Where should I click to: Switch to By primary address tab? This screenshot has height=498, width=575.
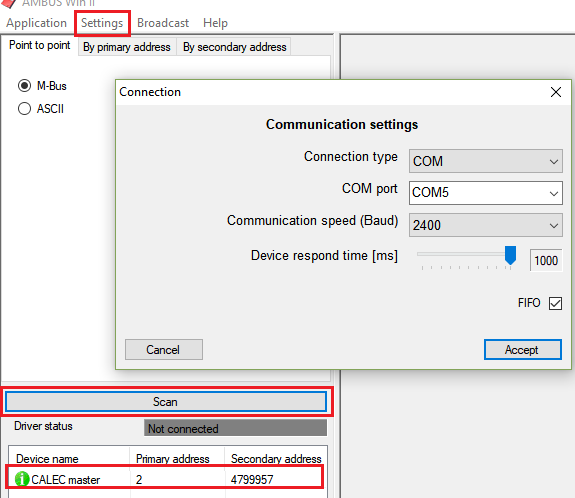point(127,47)
